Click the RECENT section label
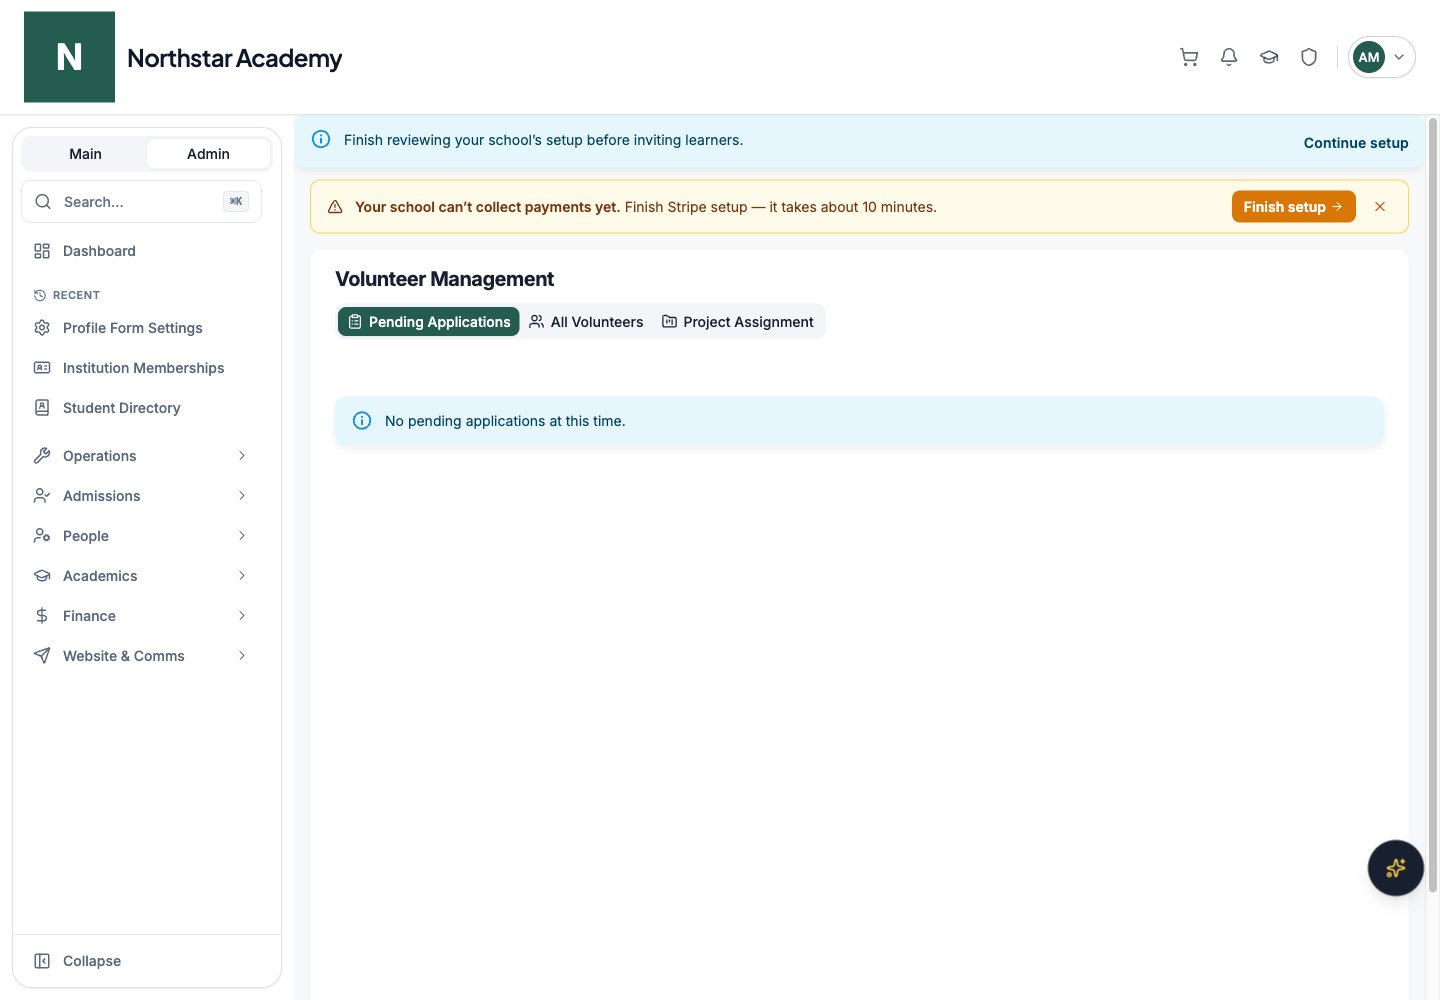The image size is (1440, 1000). pyautogui.click(x=76, y=295)
